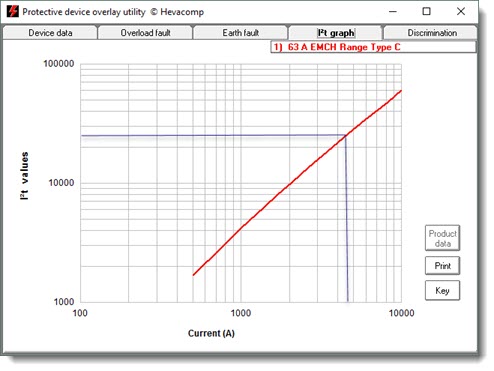Show the graph Key
This screenshot has height=371, width=494.
[442, 291]
